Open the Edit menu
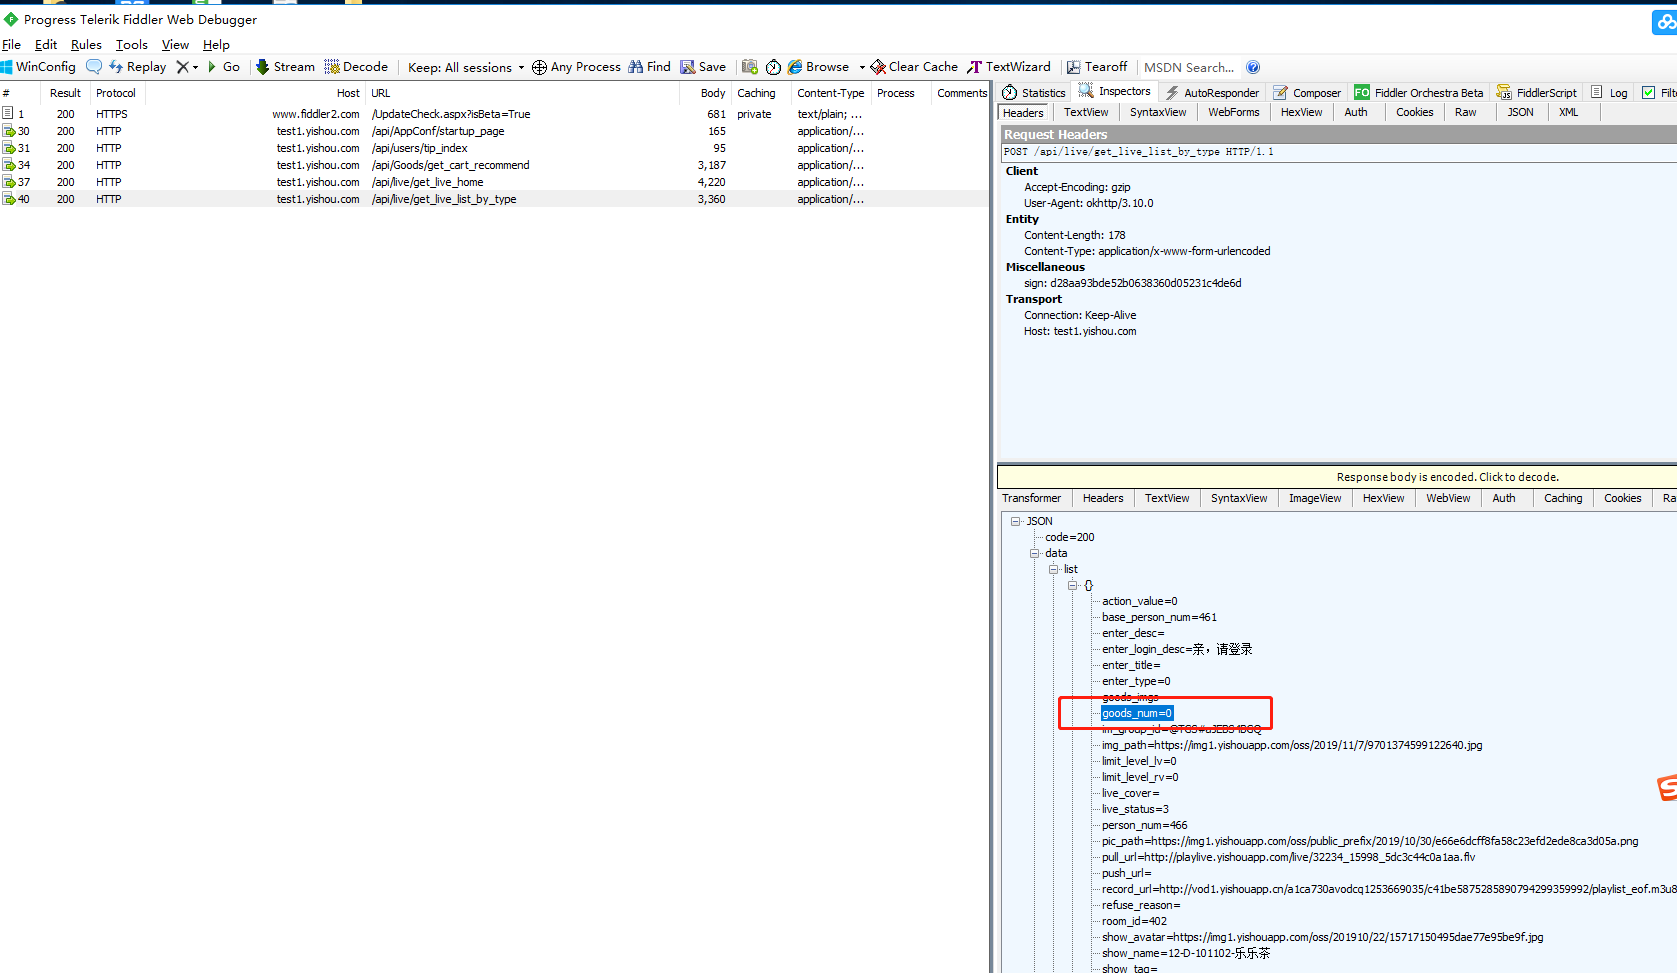1677x973 pixels. tap(46, 44)
